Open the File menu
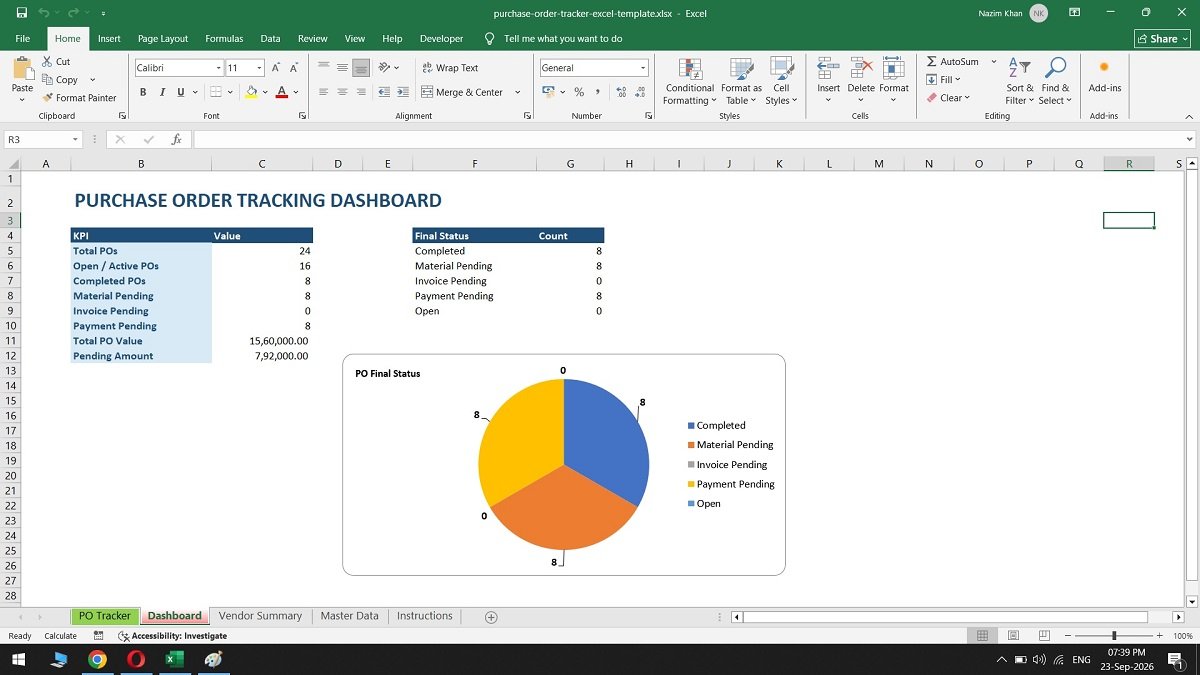The height and width of the screenshot is (675, 1200). [23, 39]
